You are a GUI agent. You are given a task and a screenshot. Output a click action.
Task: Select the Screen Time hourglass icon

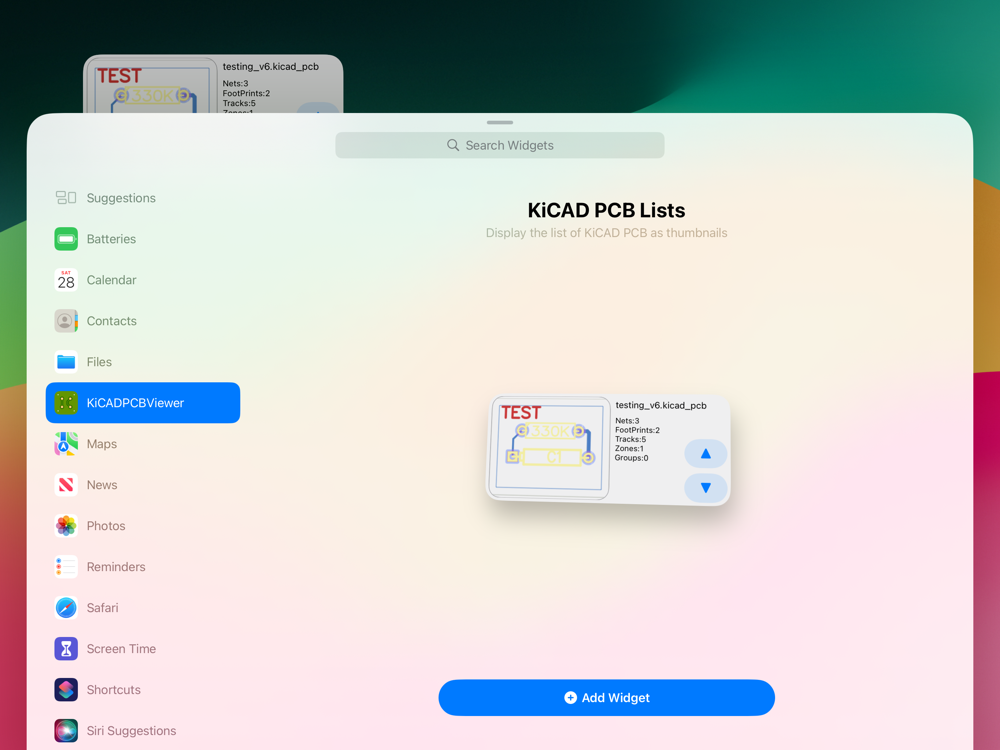[x=66, y=649]
